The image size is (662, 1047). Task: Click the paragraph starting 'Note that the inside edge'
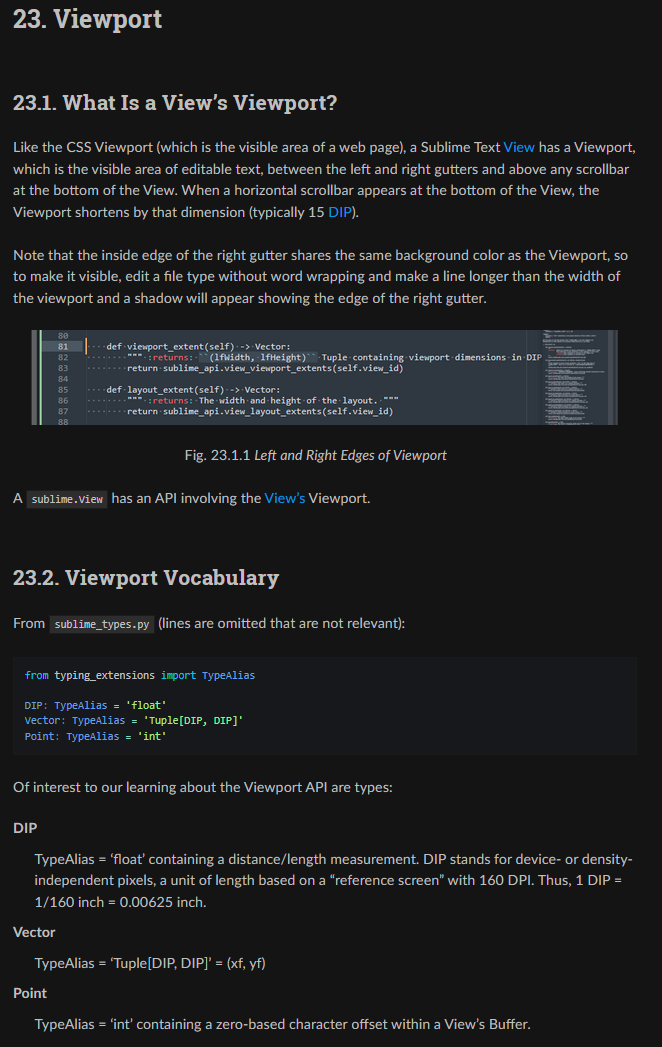click(x=321, y=277)
